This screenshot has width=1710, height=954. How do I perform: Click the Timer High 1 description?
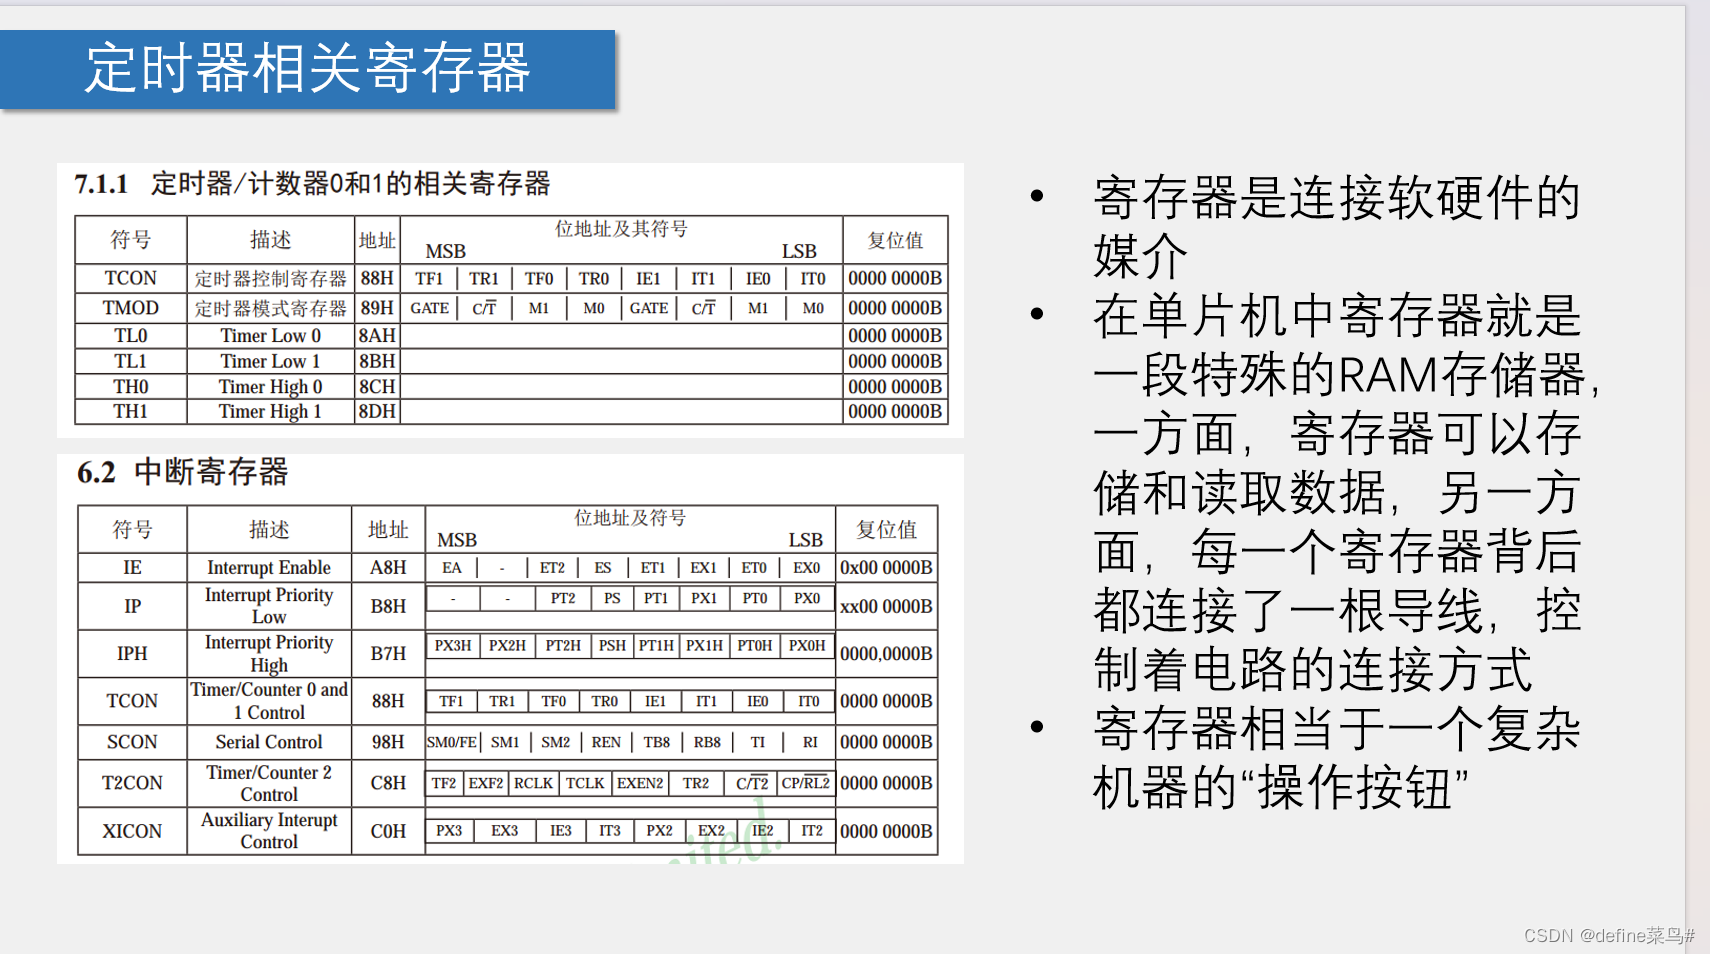tap(271, 411)
